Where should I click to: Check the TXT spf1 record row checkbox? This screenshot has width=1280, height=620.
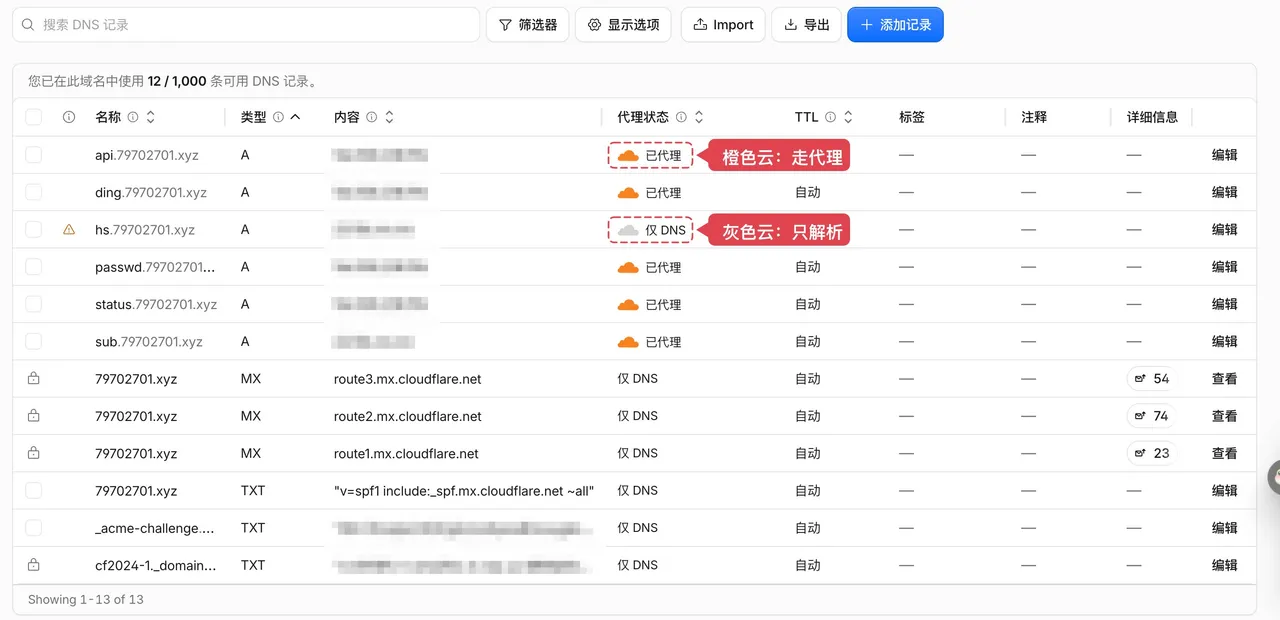pyautogui.click(x=34, y=491)
